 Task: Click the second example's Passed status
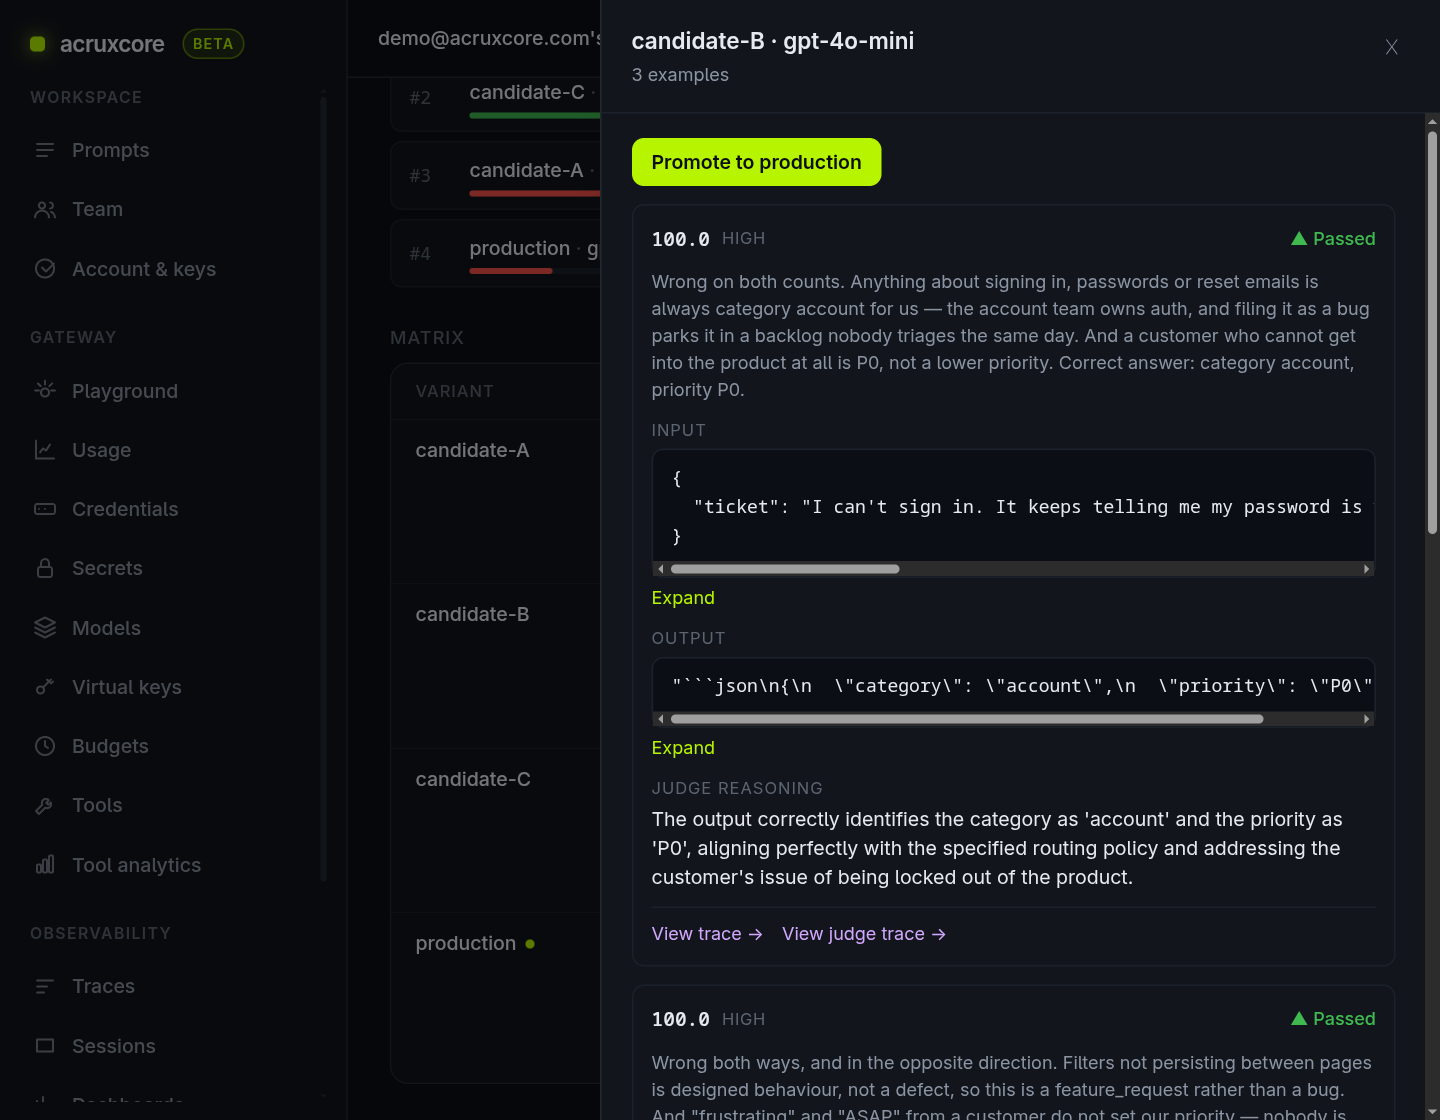[1333, 1019]
